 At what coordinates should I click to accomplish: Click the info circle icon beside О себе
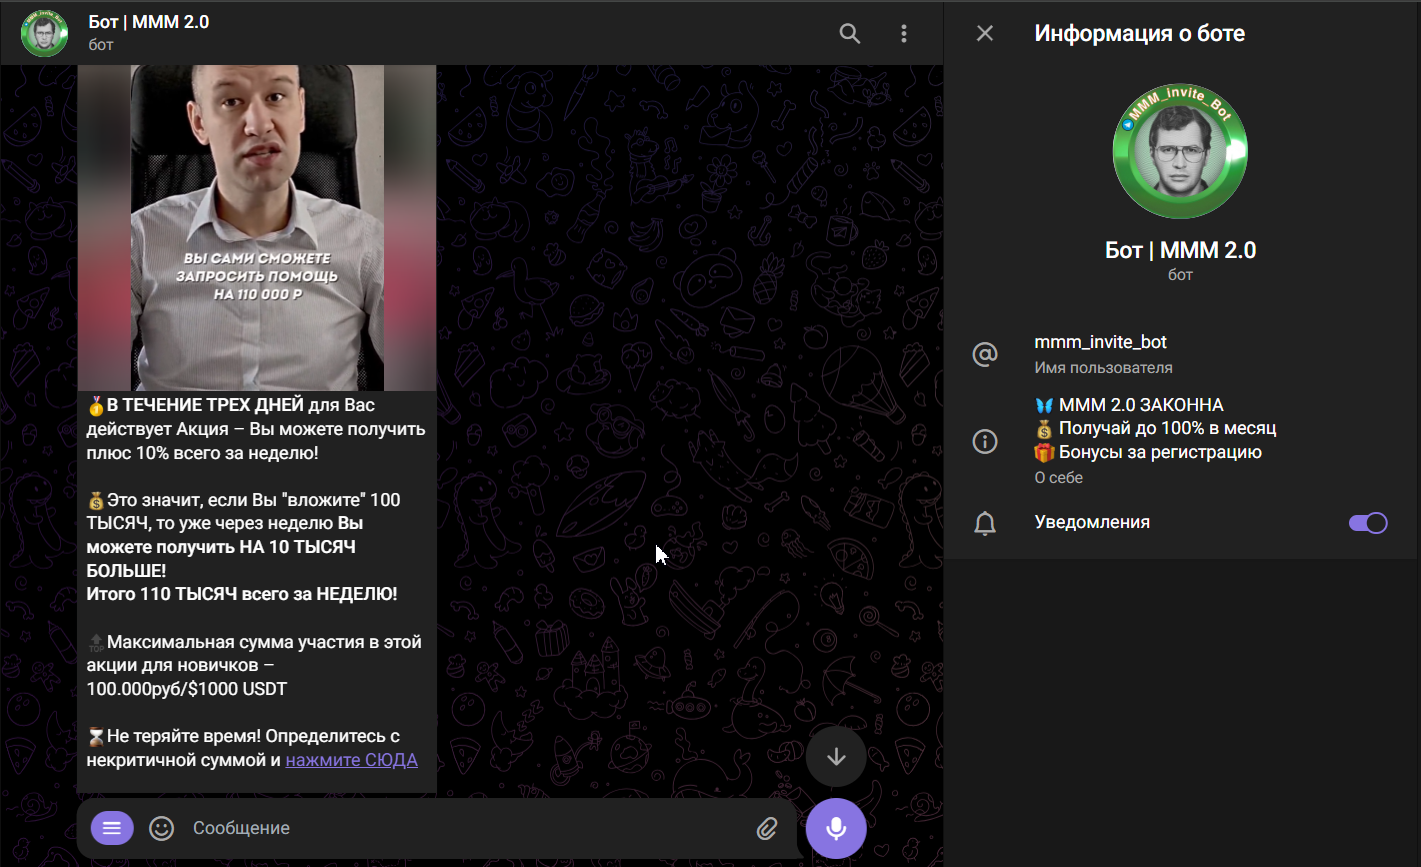click(x=985, y=441)
